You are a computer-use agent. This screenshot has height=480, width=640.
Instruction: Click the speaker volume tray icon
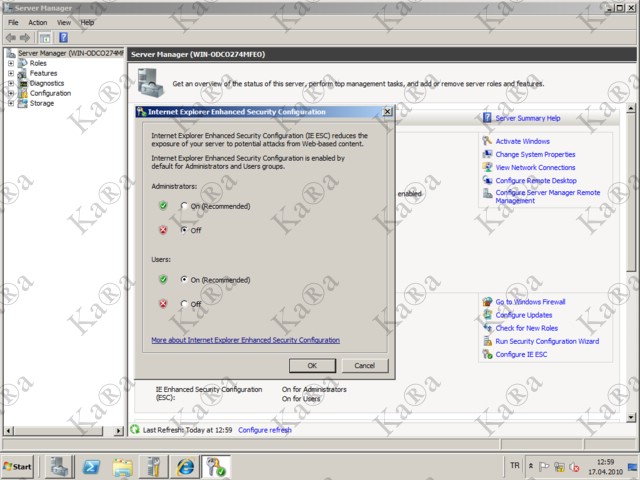574,467
